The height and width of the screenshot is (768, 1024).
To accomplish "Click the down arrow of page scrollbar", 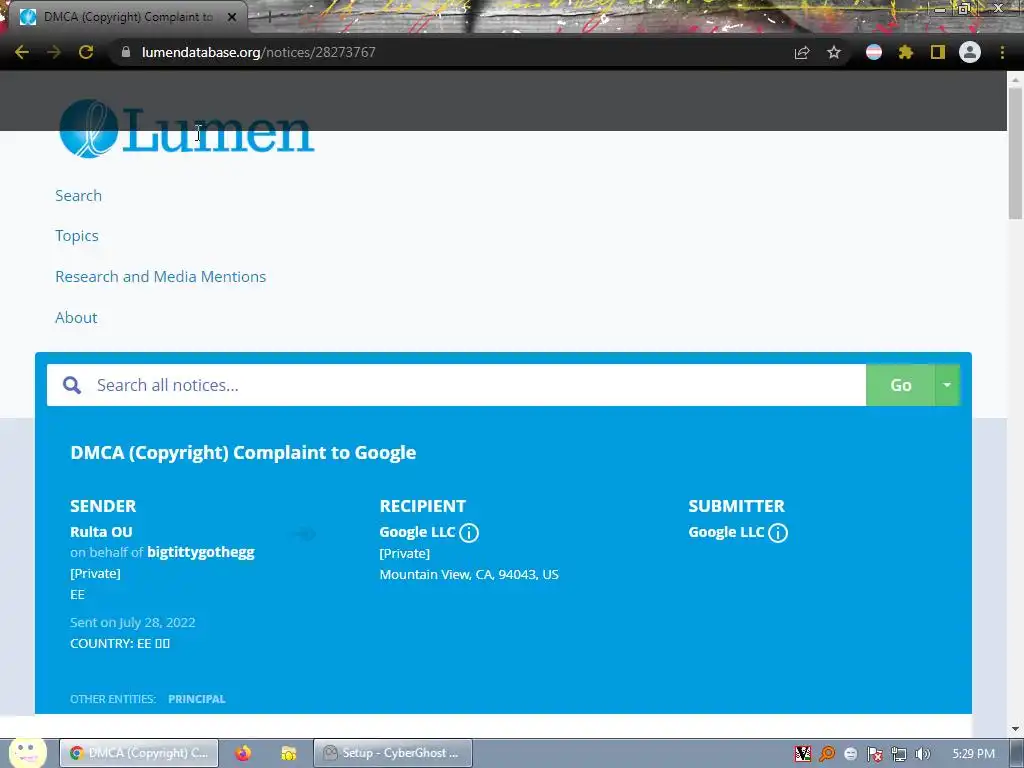I will 1016,729.
